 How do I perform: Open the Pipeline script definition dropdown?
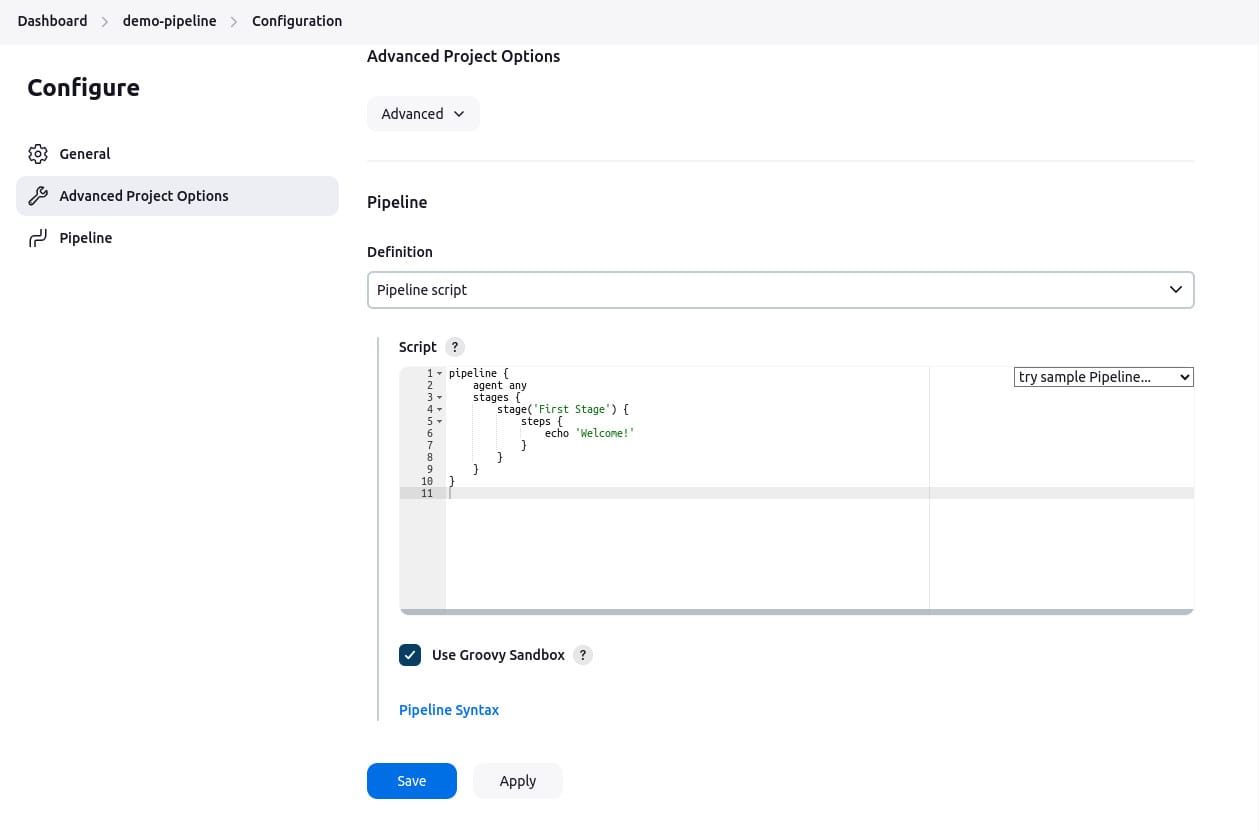click(780, 290)
